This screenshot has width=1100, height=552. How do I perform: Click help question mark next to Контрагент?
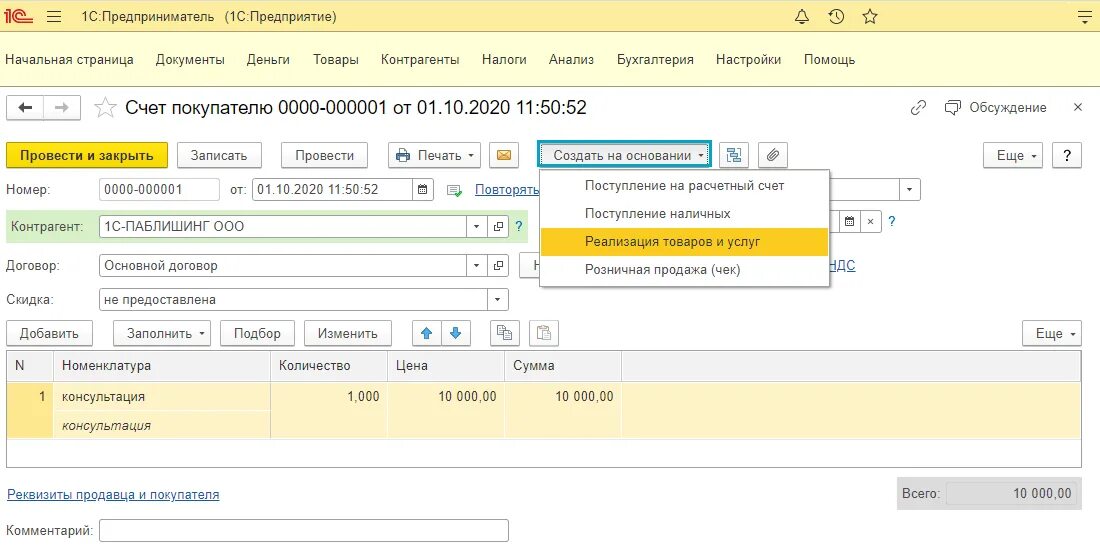point(519,227)
